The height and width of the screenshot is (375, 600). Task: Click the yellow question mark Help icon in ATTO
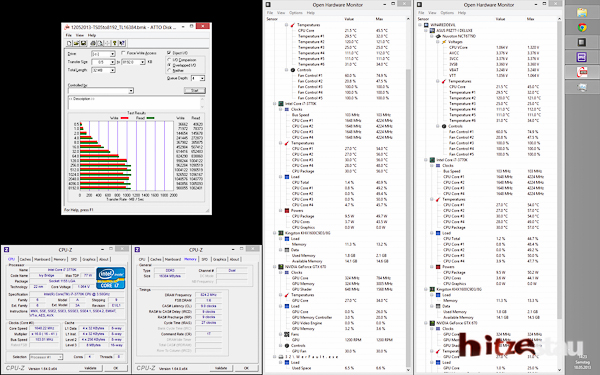click(114, 43)
